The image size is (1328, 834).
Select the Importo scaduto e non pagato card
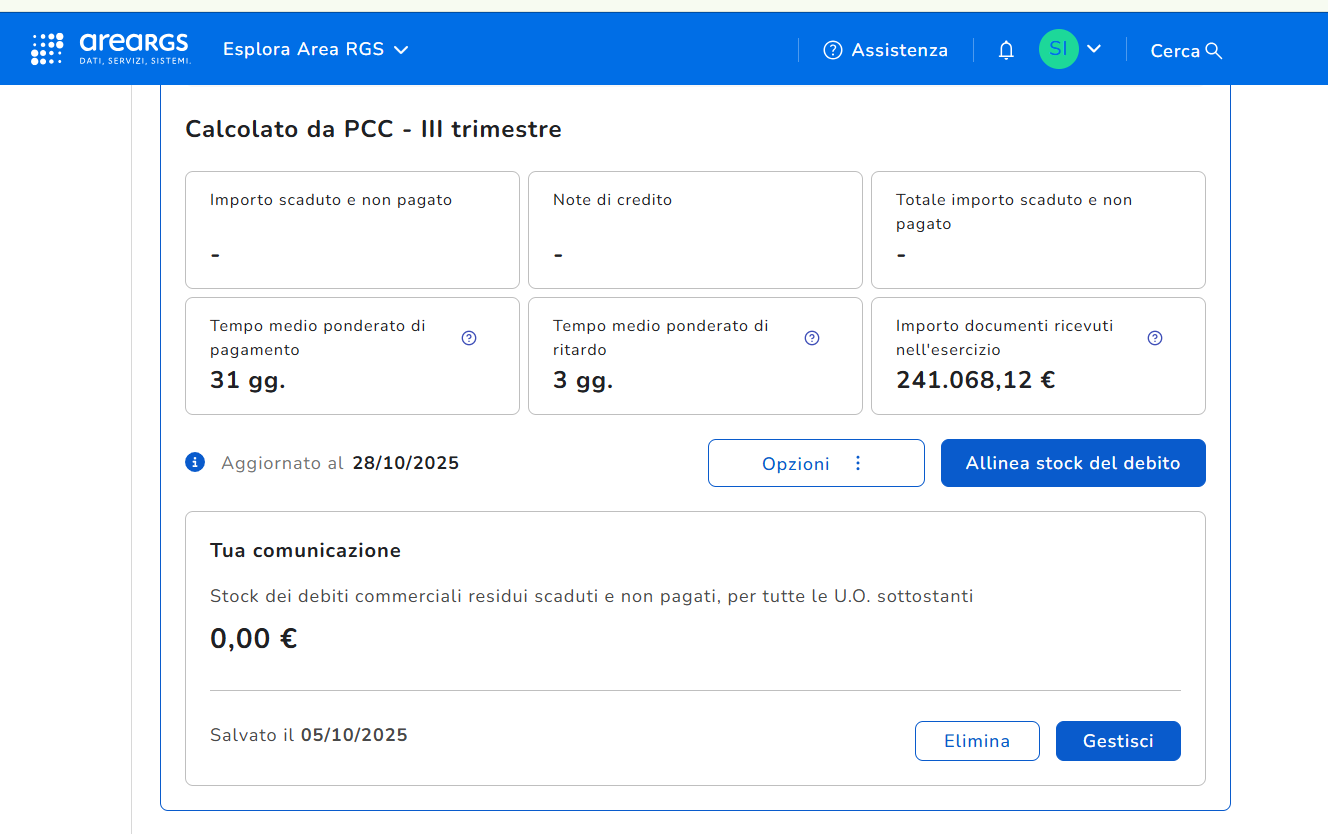click(352, 230)
